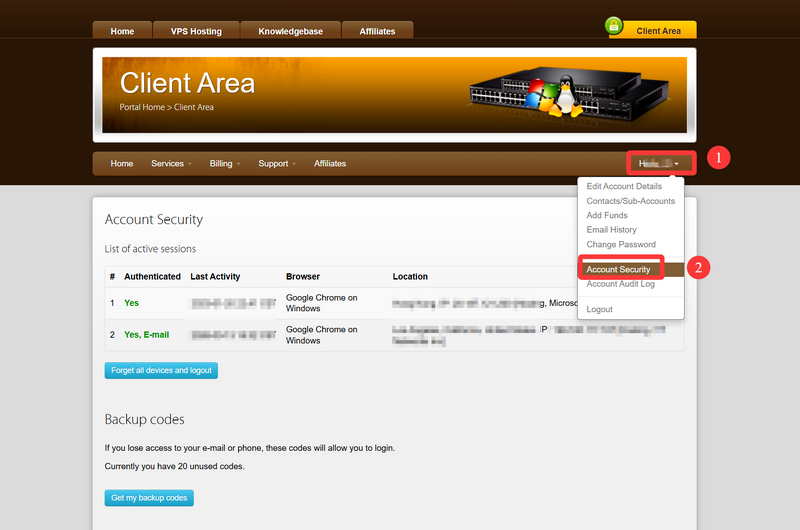
Task: Open the Account Audit Log entry
Action: coord(620,284)
